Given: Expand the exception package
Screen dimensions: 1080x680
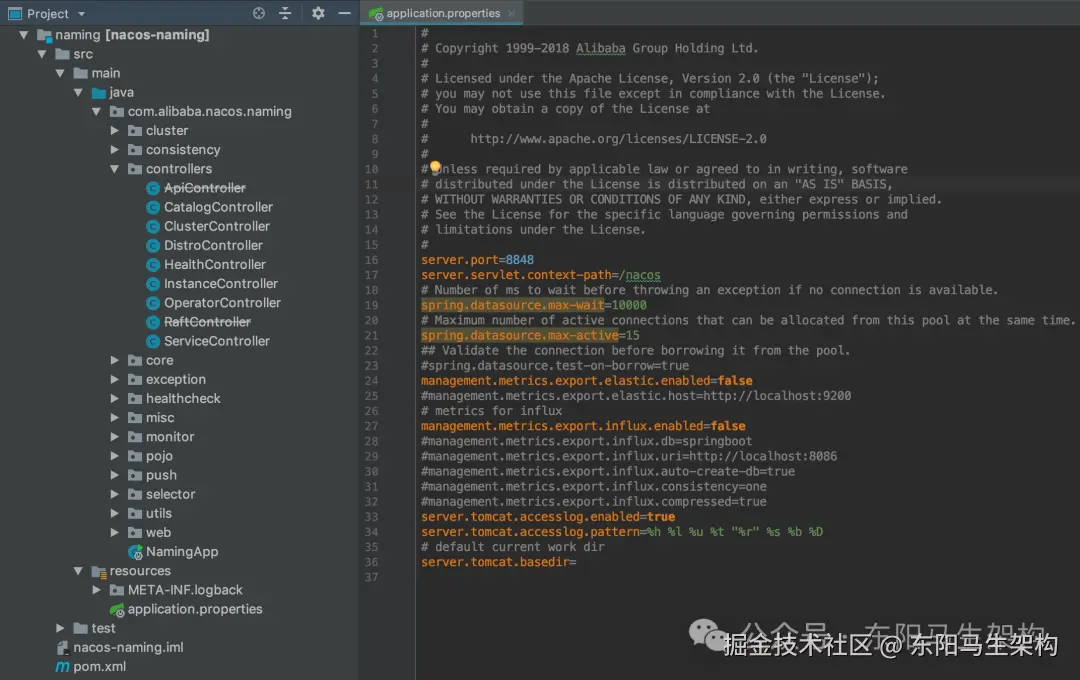Looking at the screenshot, I should click(x=114, y=380).
